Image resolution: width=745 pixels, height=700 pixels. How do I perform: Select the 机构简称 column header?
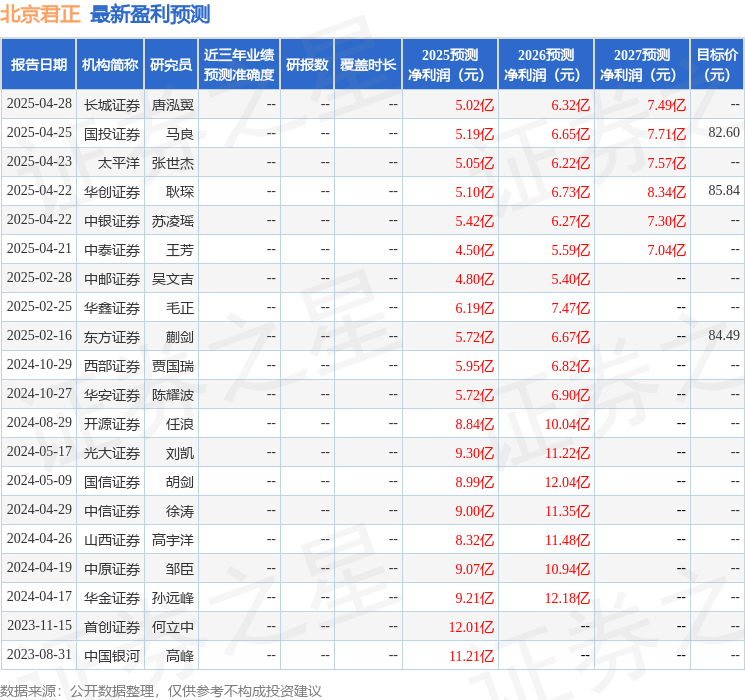point(110,65)
